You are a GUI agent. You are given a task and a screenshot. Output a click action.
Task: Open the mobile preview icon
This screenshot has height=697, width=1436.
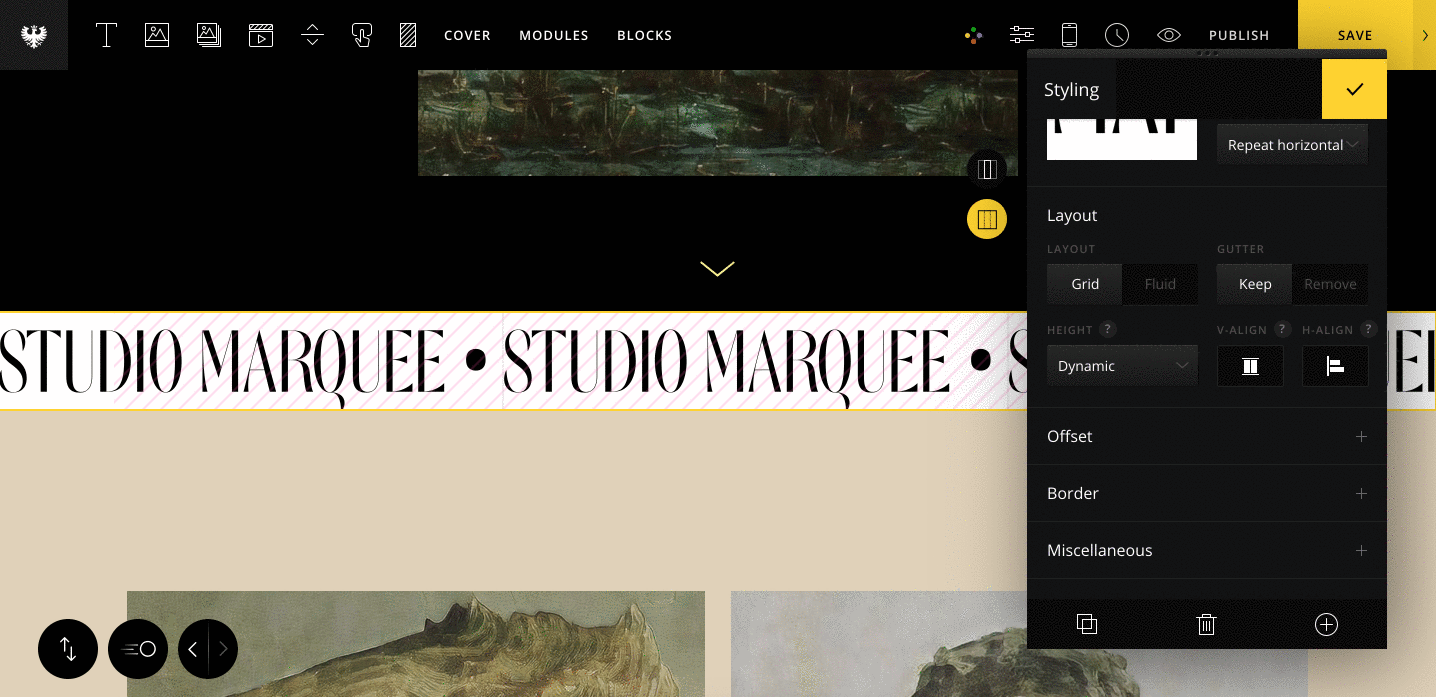[1069, 35]
